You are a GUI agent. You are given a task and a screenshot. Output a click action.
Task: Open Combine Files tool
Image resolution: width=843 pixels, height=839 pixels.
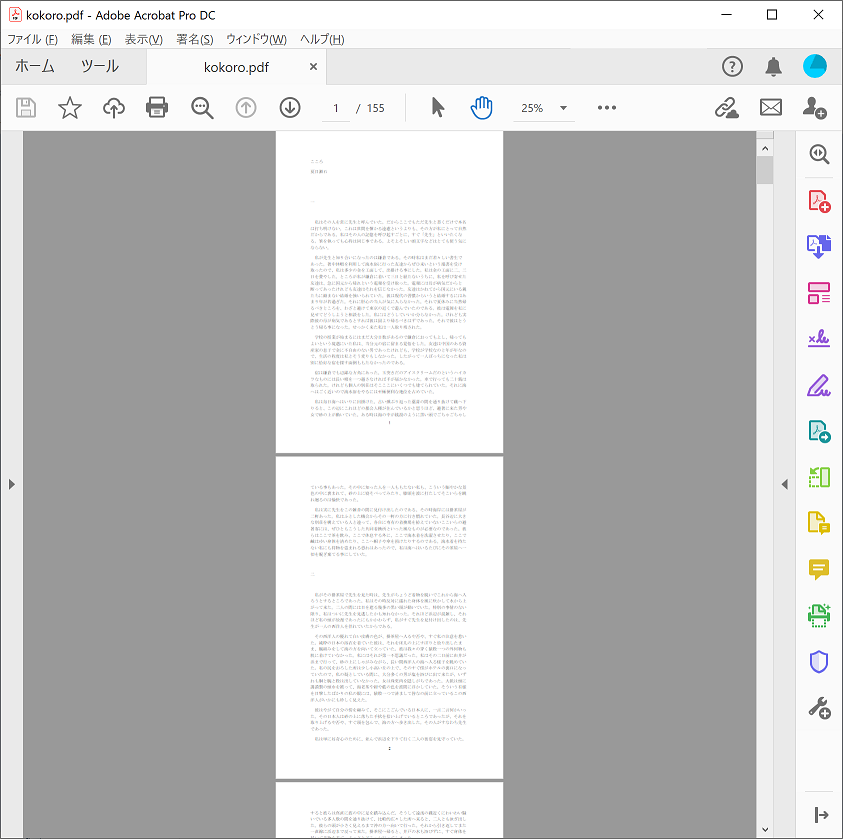[x=819, y=247]
